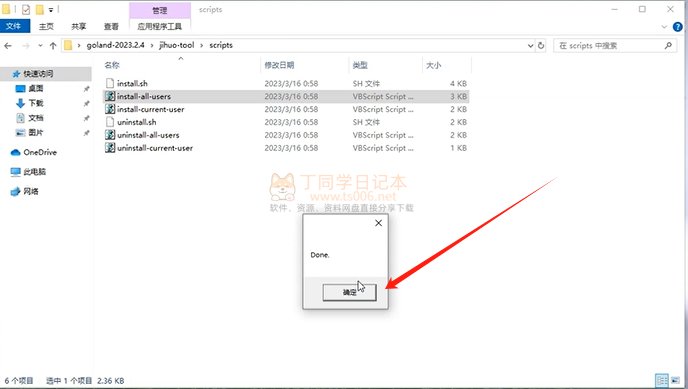
Task: Switch to the 查看 ribbon tab
Action: coord(111,26)
